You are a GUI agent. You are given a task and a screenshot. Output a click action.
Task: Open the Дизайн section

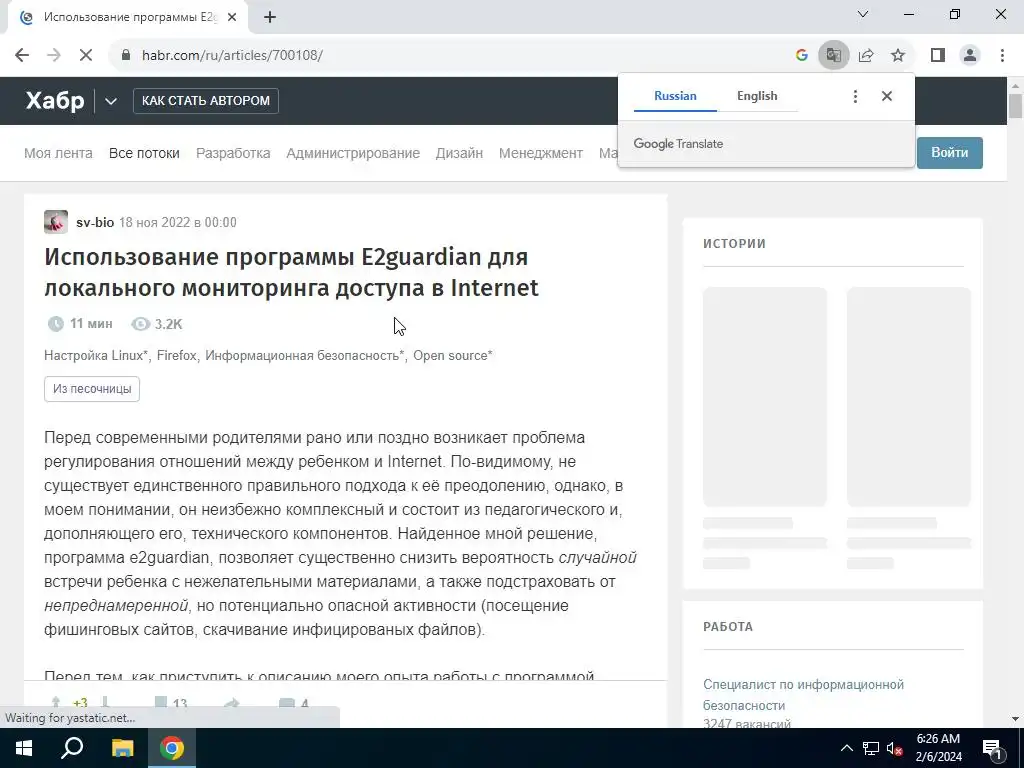(459, 153)
